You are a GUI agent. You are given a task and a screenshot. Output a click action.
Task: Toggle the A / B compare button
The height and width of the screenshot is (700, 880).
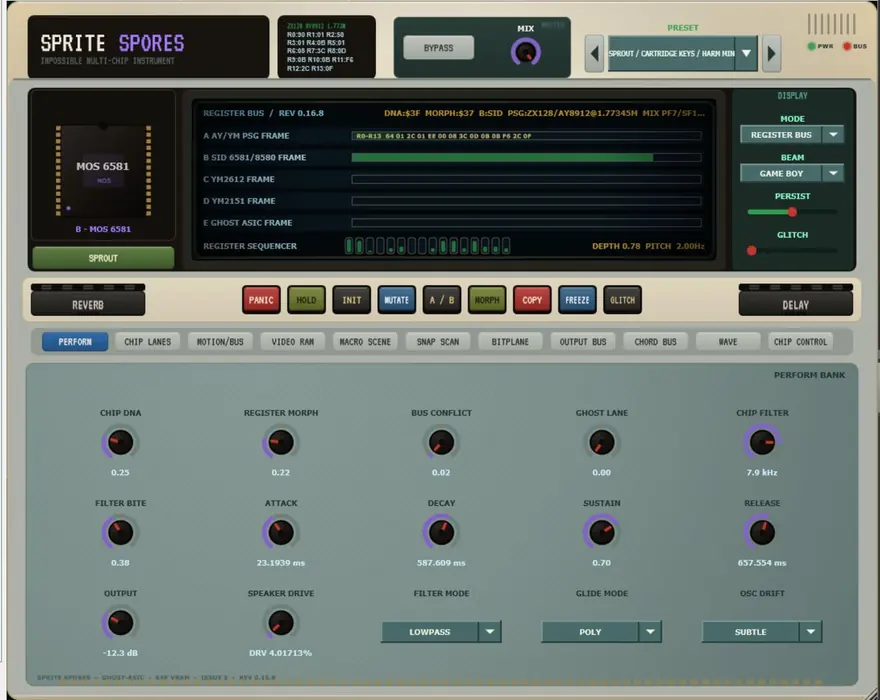[x=442, y=300]
